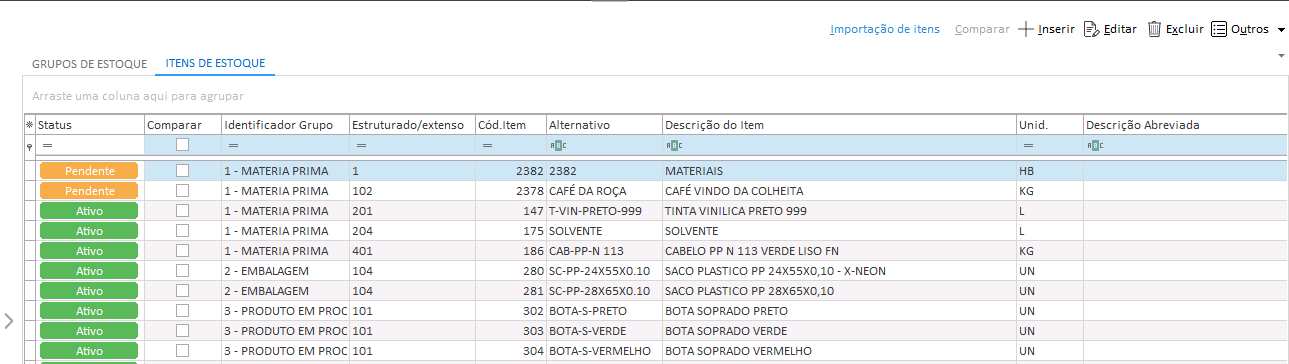Check Comparar box for T-VIN-PRETO-999 row
The width and height of the screenshot is (1289, 364).
click(x=182, y=211)
